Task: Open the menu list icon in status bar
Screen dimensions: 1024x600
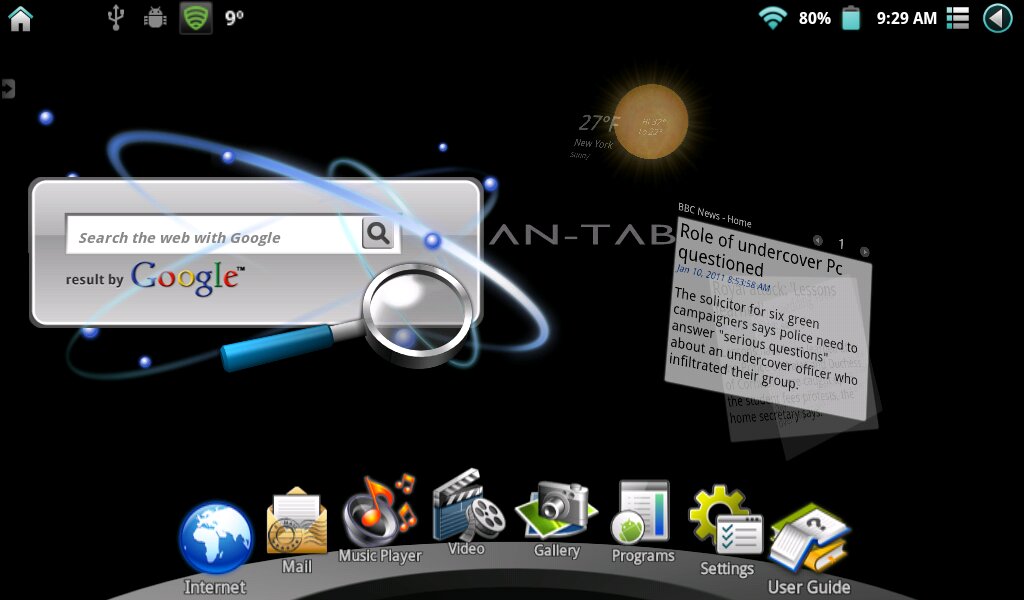Action: coord(958,18)
